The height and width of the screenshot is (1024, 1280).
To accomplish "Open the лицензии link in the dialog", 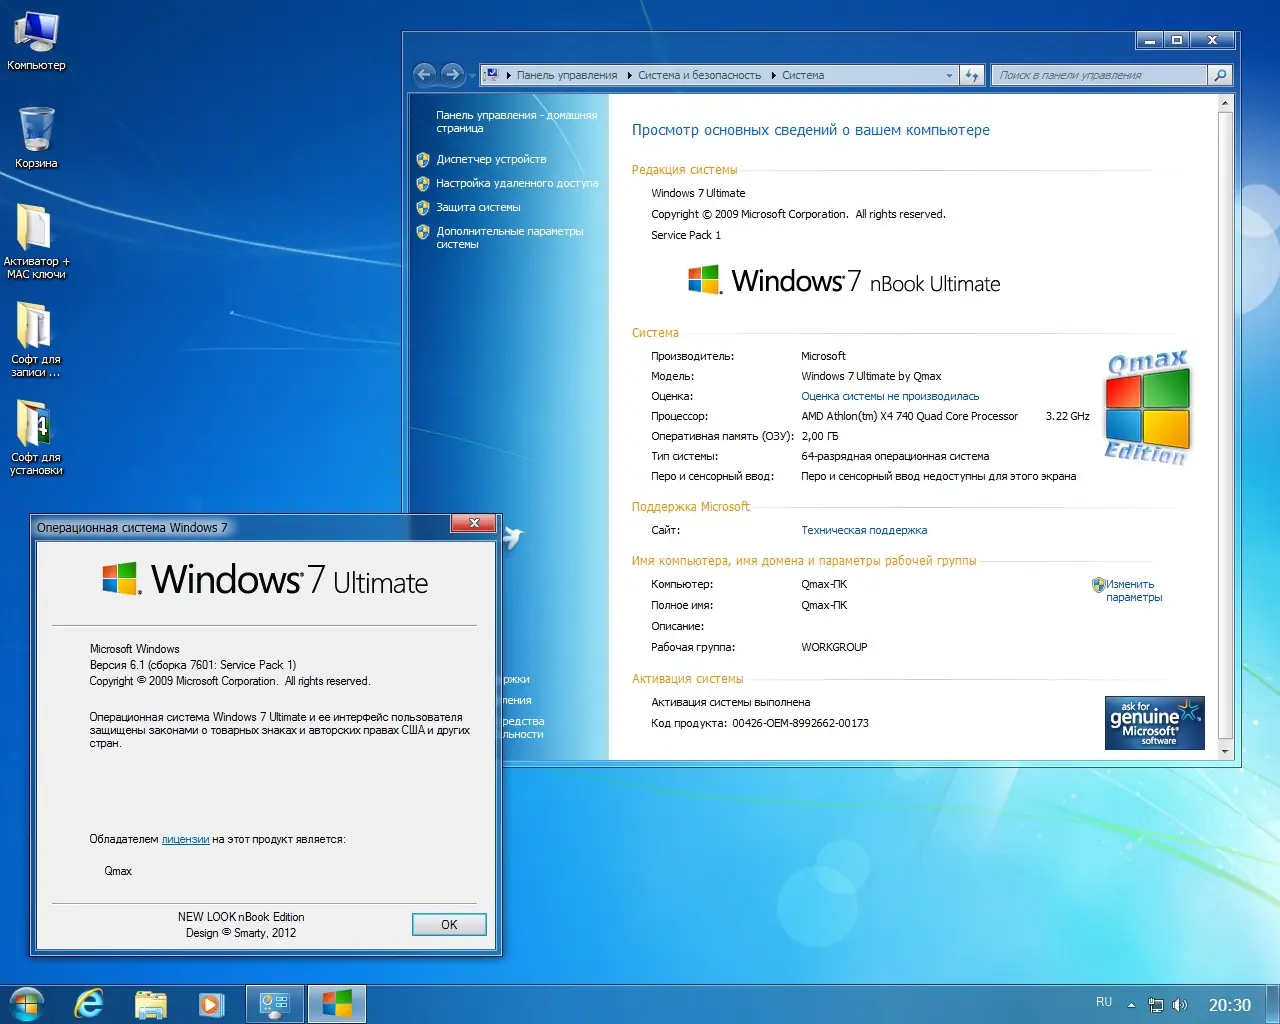I will tap(185, 839).
